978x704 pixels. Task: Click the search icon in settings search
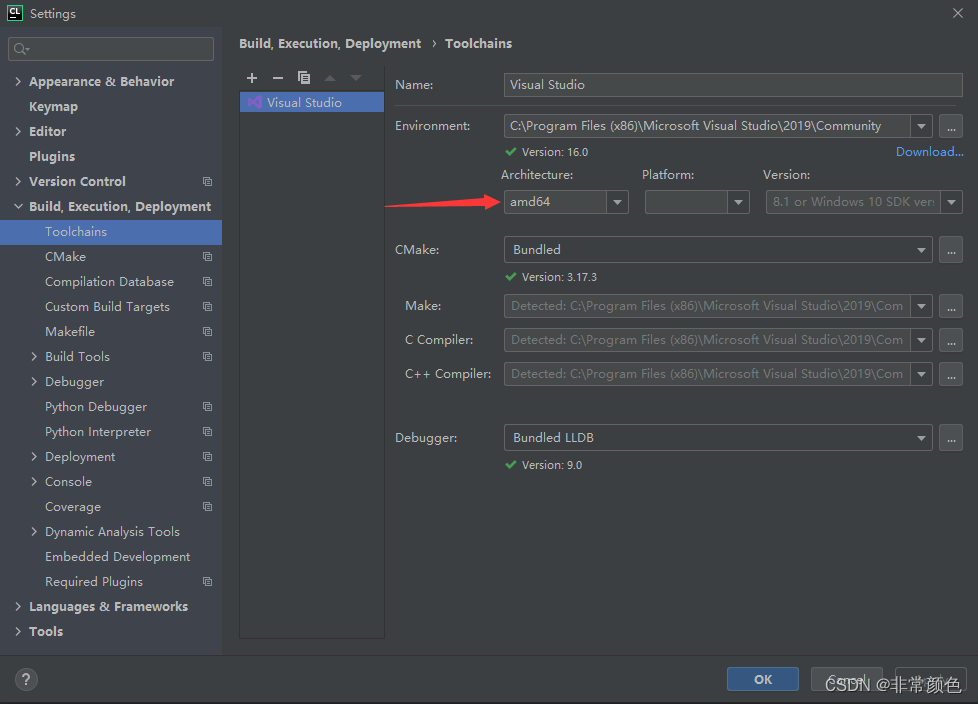[x=21, y=49]
